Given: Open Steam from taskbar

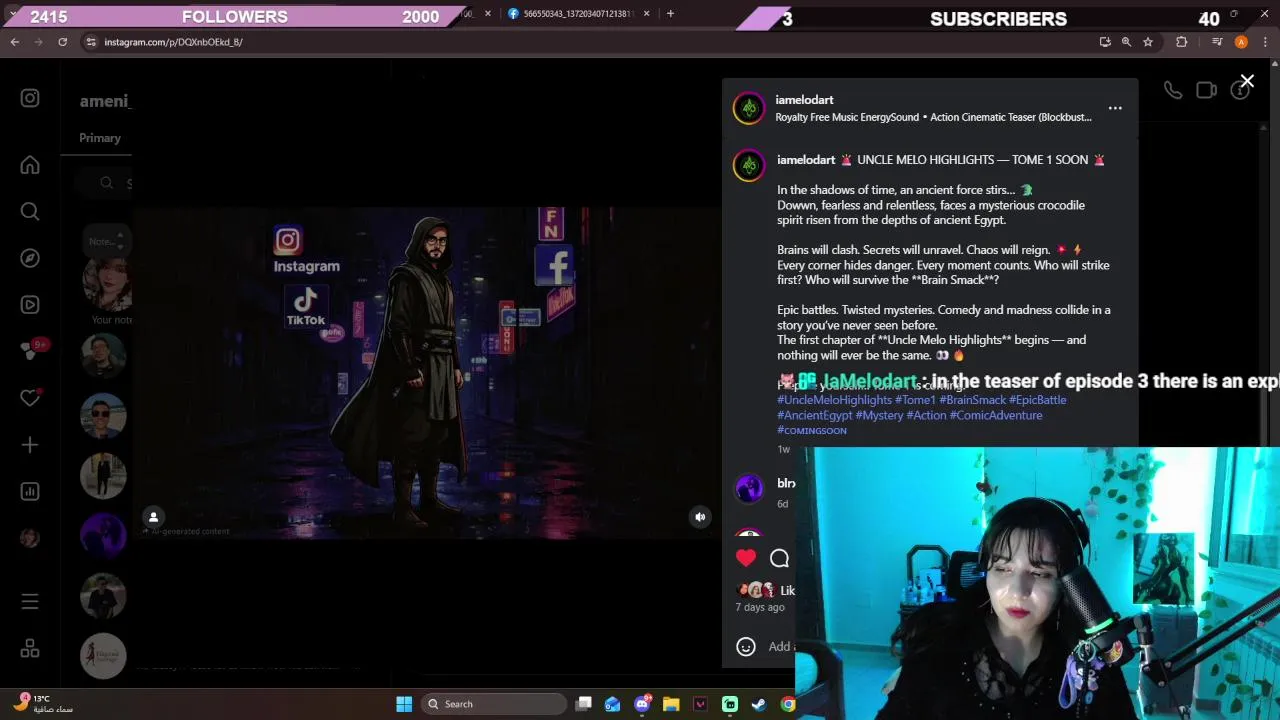Looking at the screenshot, I should click(x=759, y=704).
